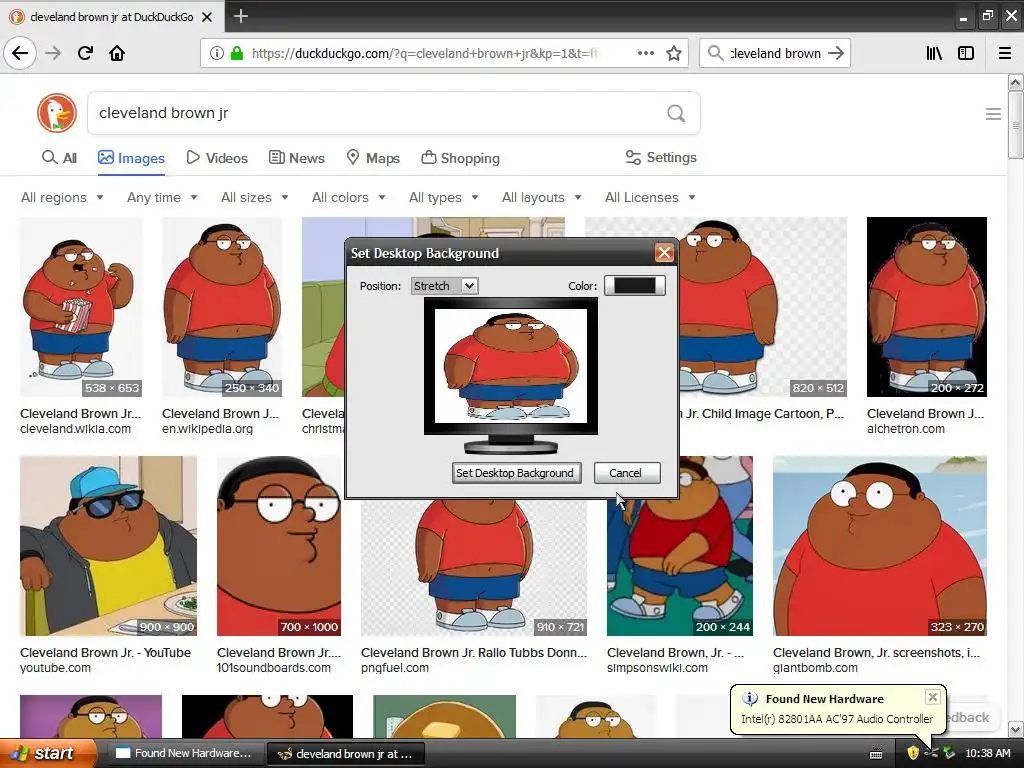Close the cleveland brown jr tab
Image resolution: width=1024 pixels, height=768 pixels.
[207, 17]
